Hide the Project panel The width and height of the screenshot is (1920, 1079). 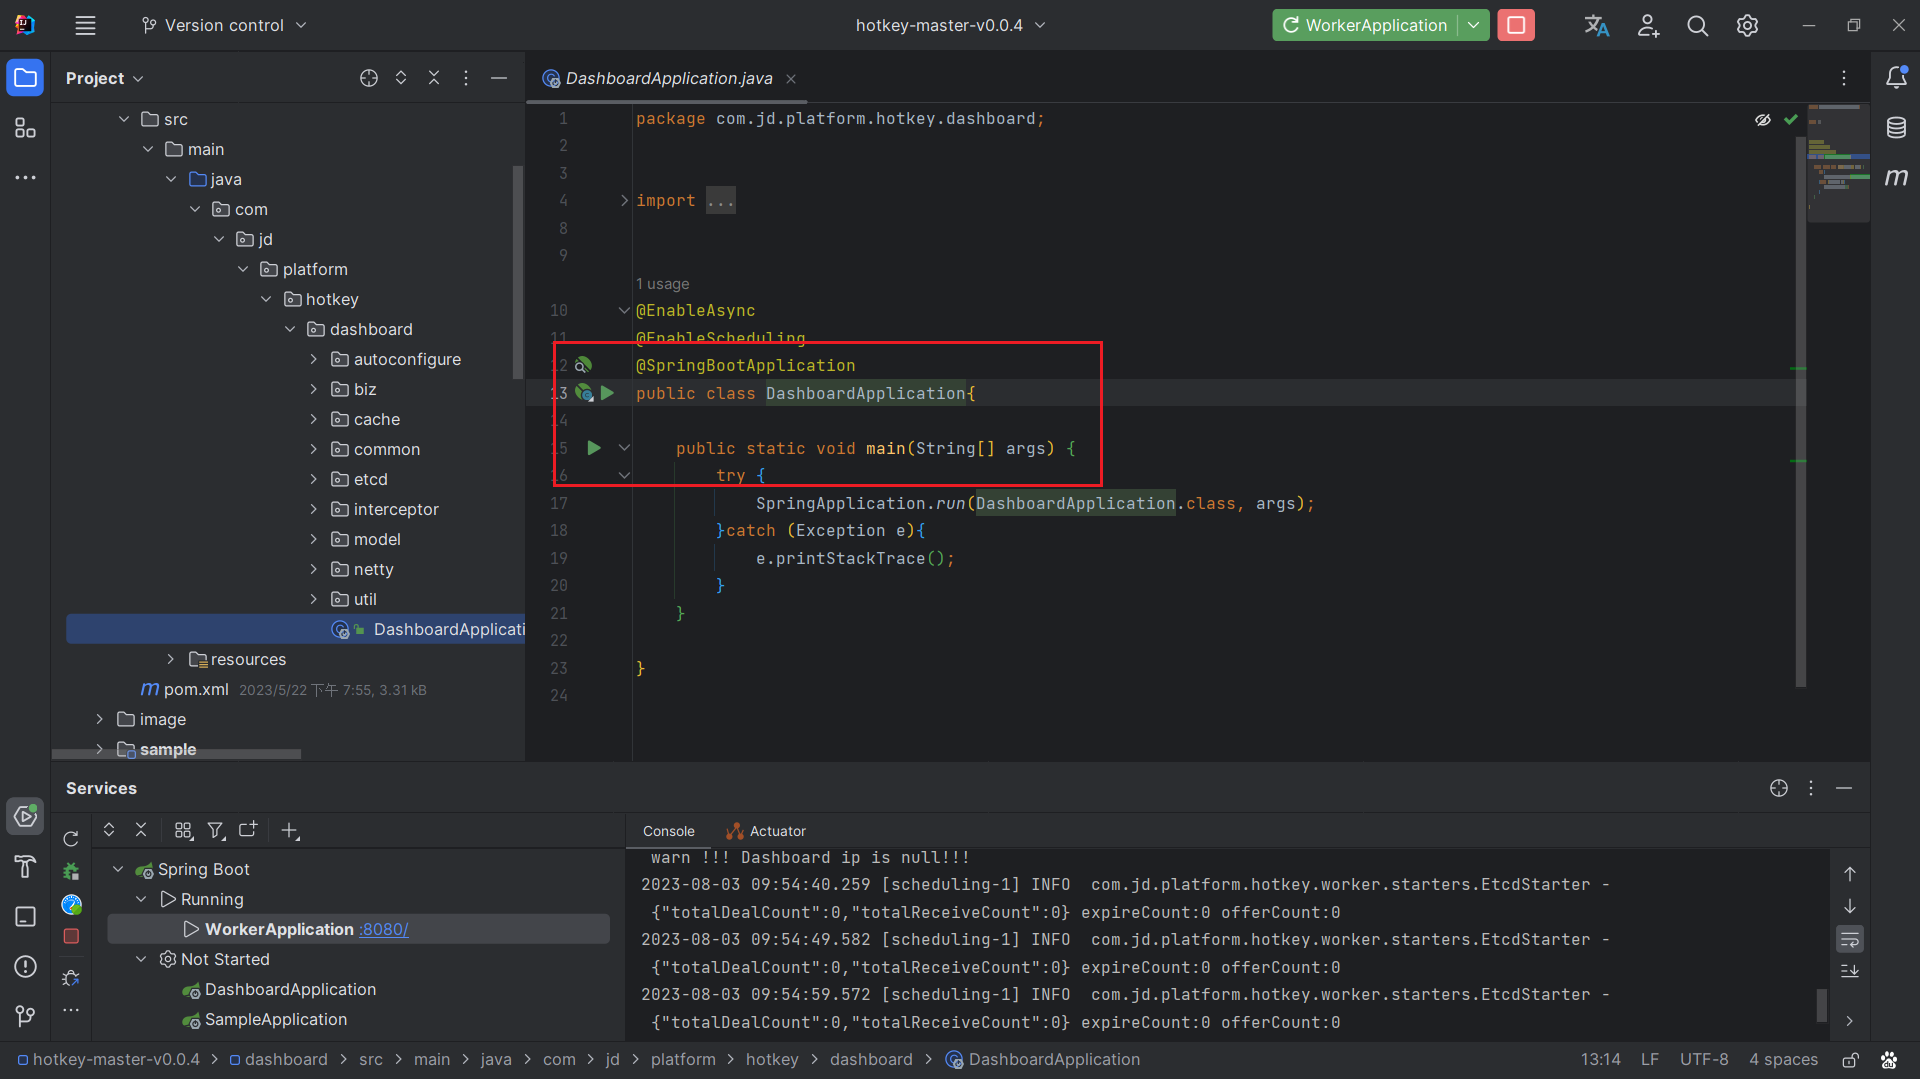coord(499,78)
